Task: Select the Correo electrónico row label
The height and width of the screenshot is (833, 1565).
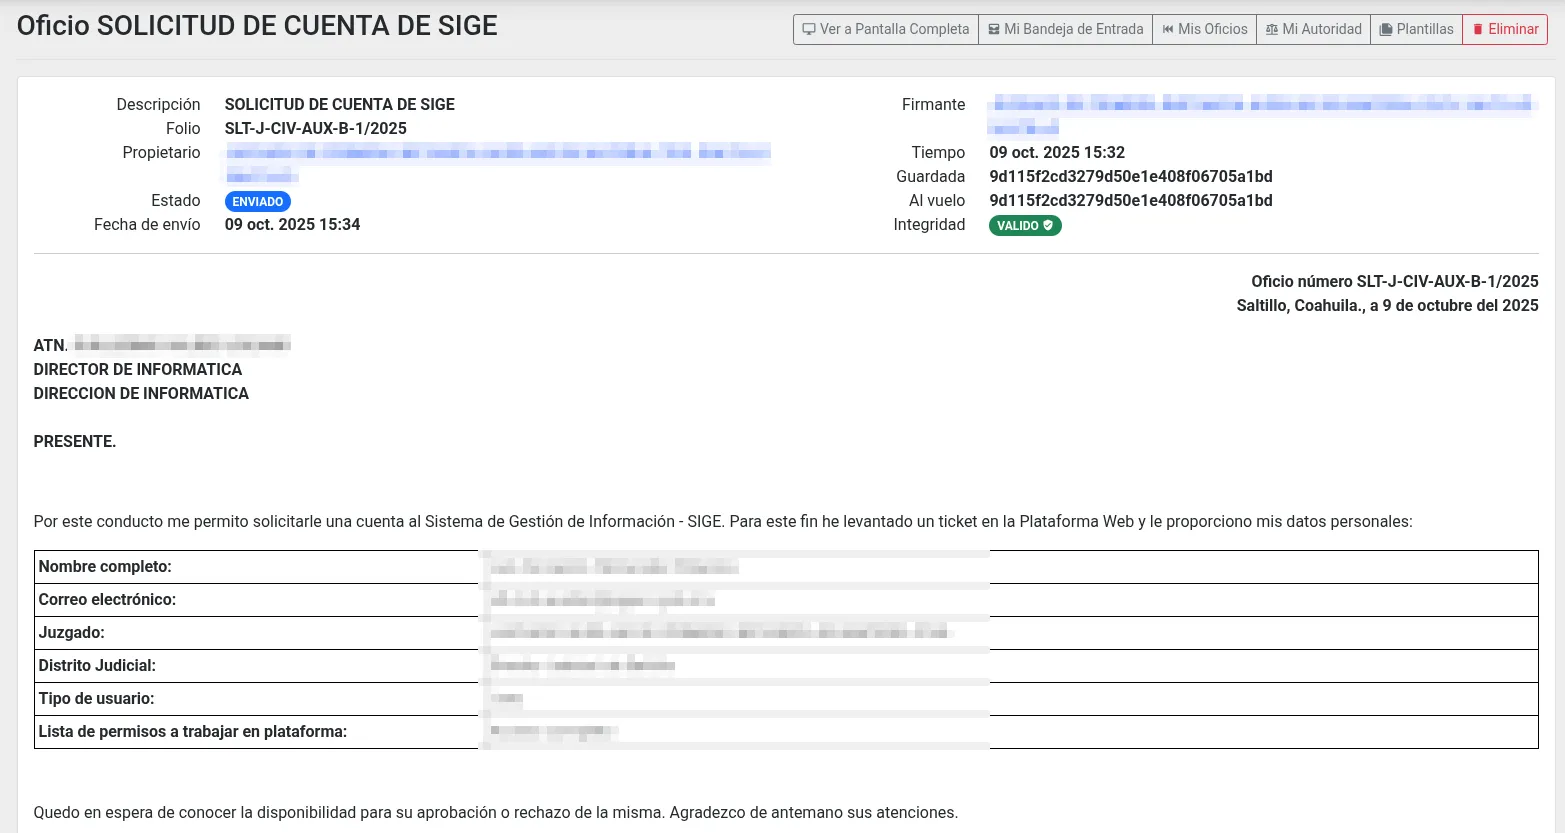Action: 107,600
